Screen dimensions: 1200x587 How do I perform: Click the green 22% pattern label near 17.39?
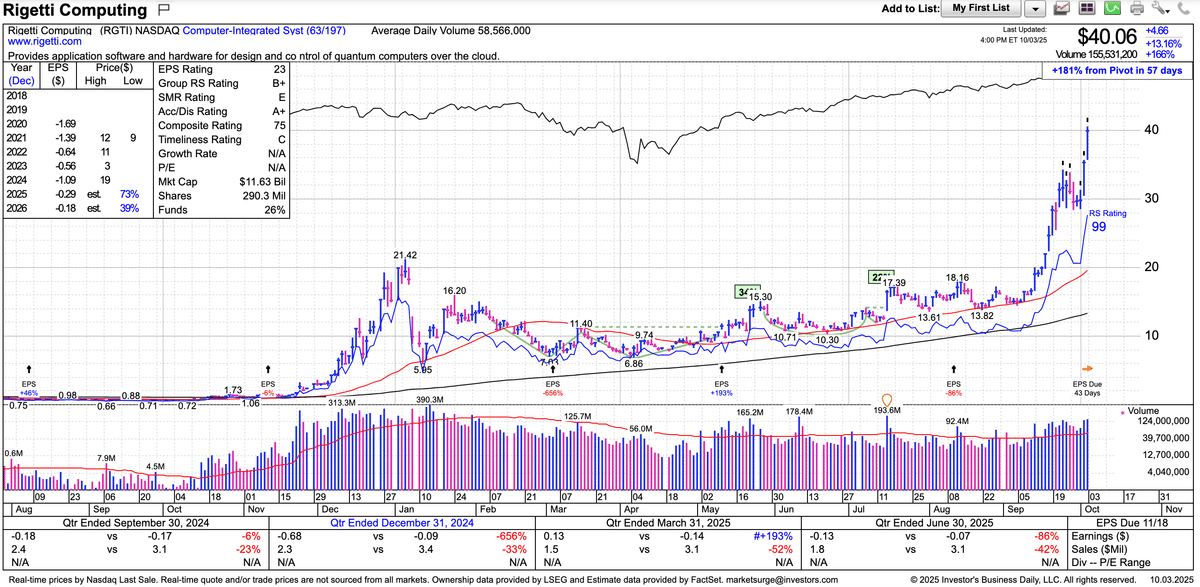(x=880, y=277)
